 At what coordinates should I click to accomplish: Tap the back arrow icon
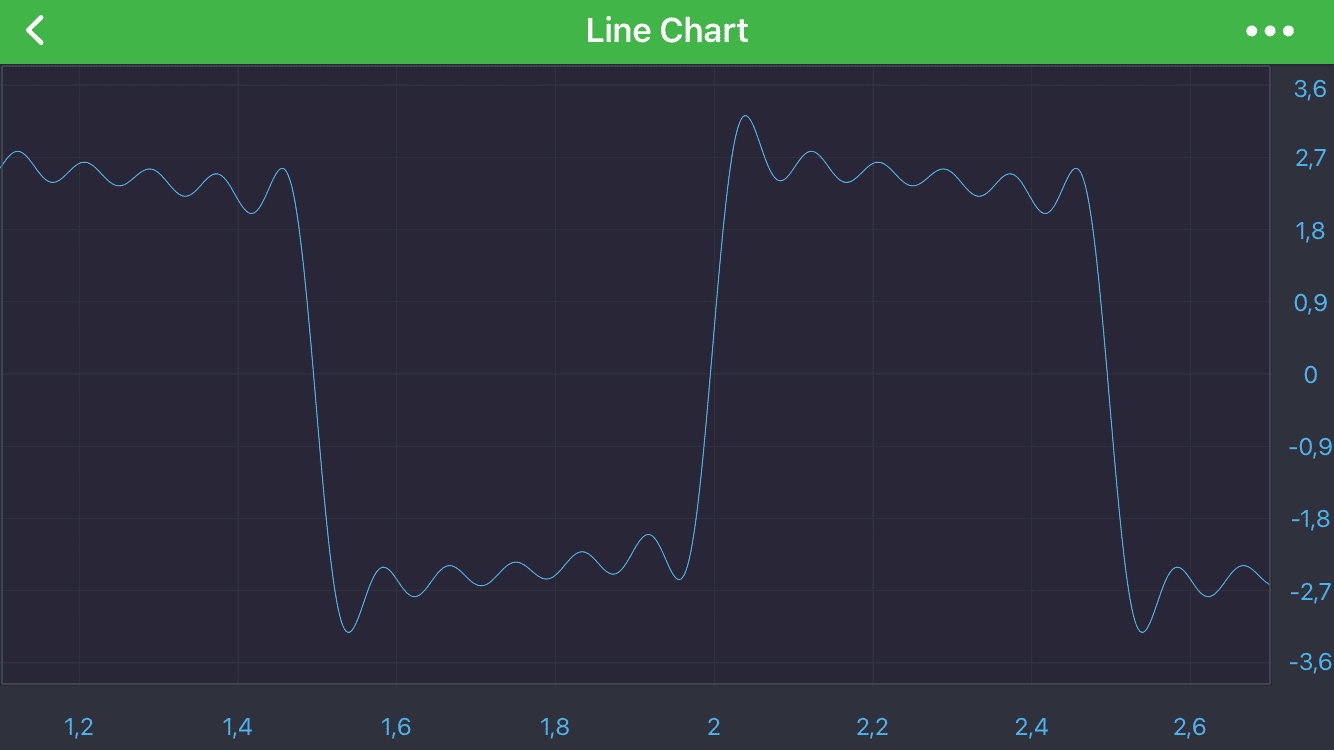(35, 31)
